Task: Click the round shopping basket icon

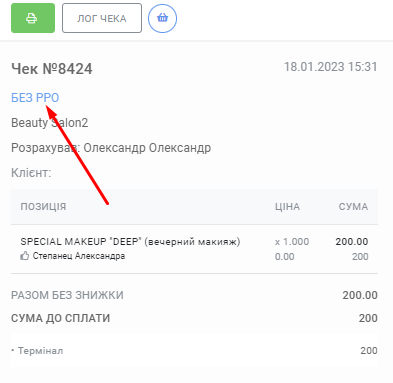Action: click(x=162, y=18)
